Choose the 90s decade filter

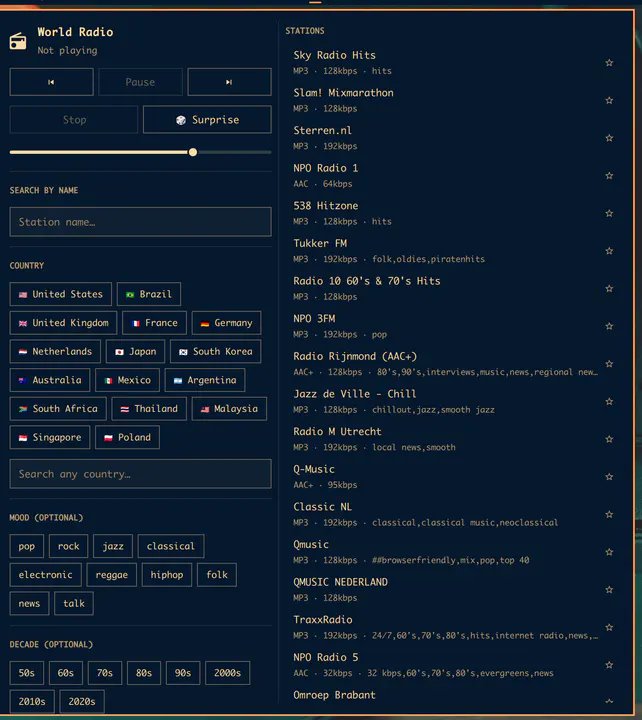183,673
